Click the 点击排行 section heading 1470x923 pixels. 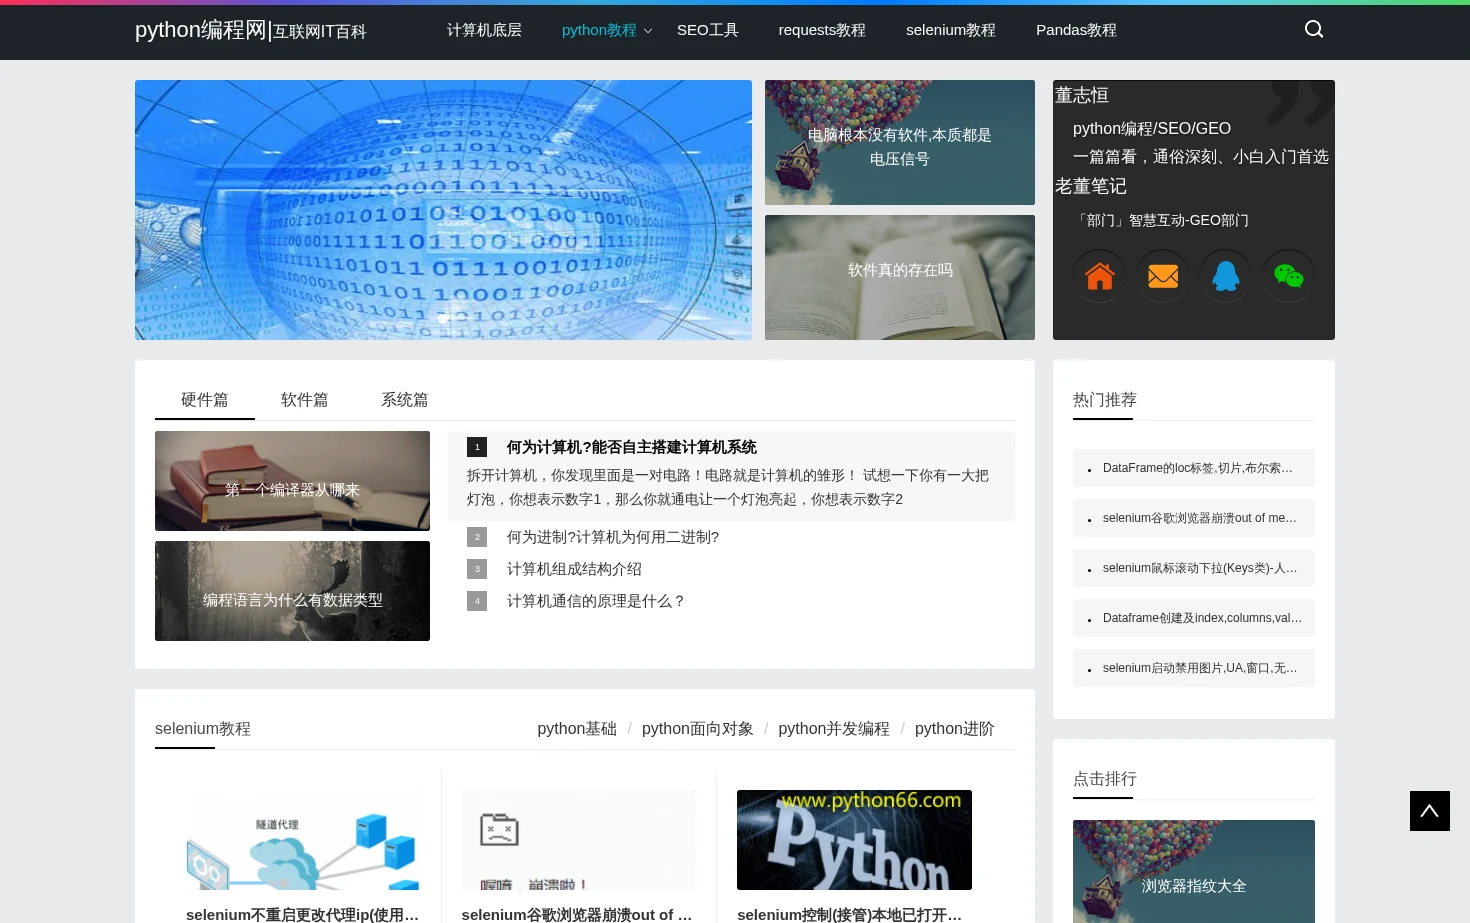tap(1105, 779)
